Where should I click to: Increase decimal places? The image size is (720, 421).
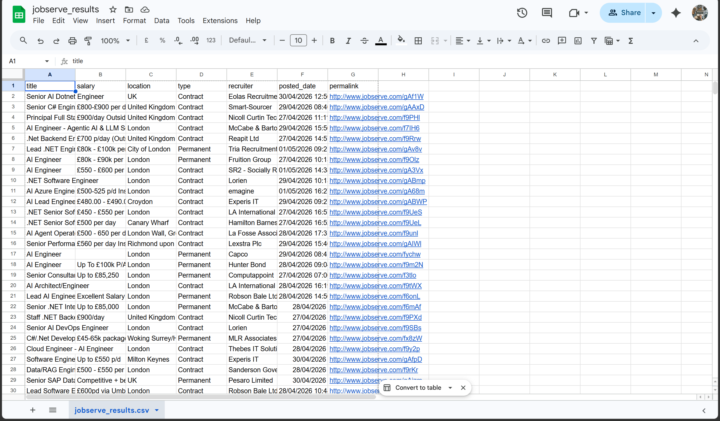(195, 41)
